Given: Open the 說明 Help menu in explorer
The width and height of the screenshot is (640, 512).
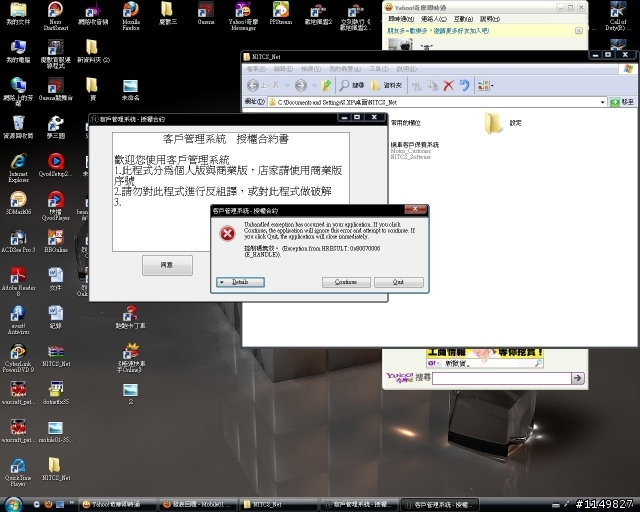Looking at the screenshot, I should tap(407, 69).
